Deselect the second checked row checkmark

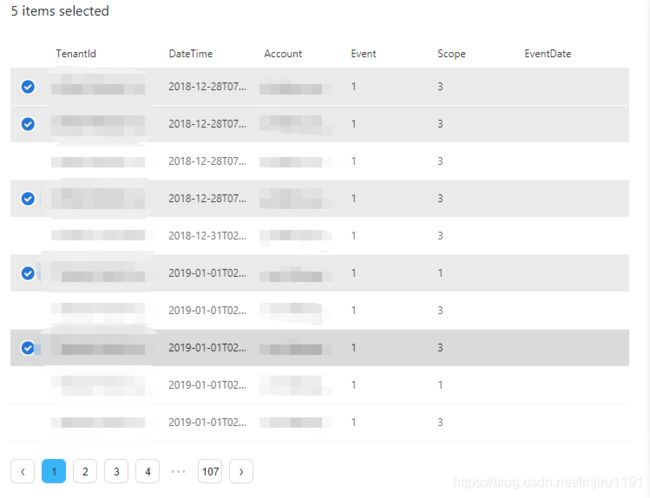(28, 124)
